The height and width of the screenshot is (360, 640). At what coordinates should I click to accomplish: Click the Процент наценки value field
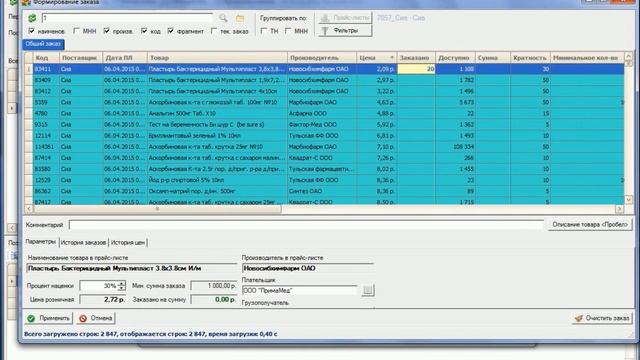(x=99, y=286)
